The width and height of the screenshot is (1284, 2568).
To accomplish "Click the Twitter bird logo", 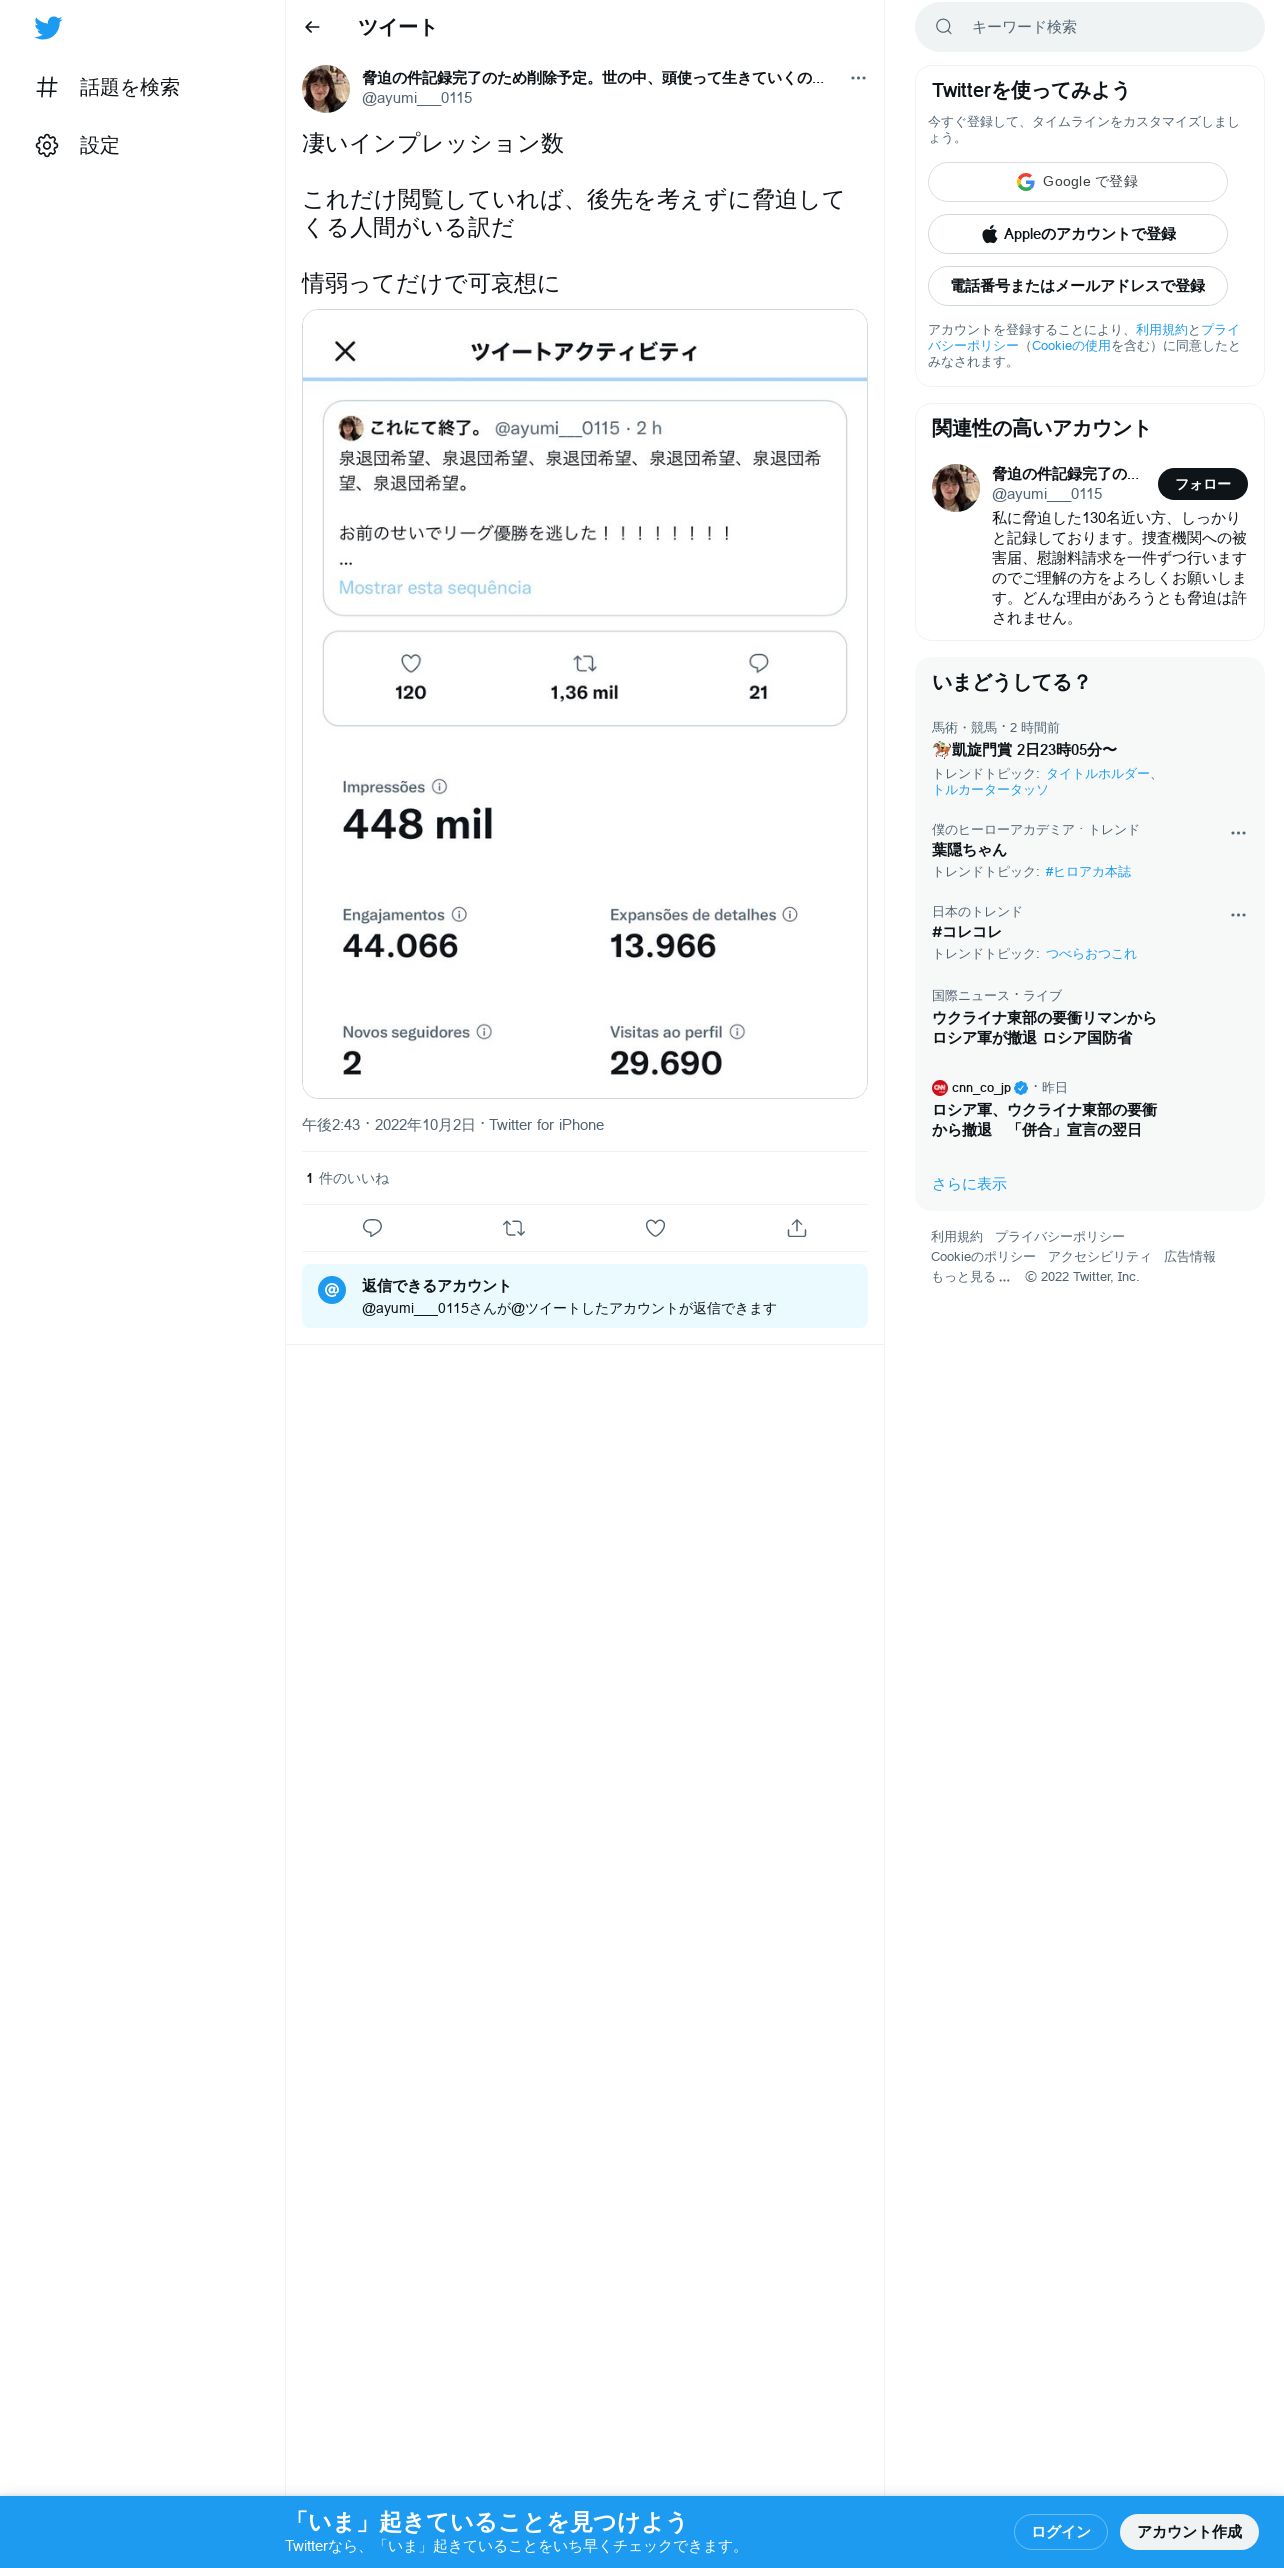I will 48,28.
